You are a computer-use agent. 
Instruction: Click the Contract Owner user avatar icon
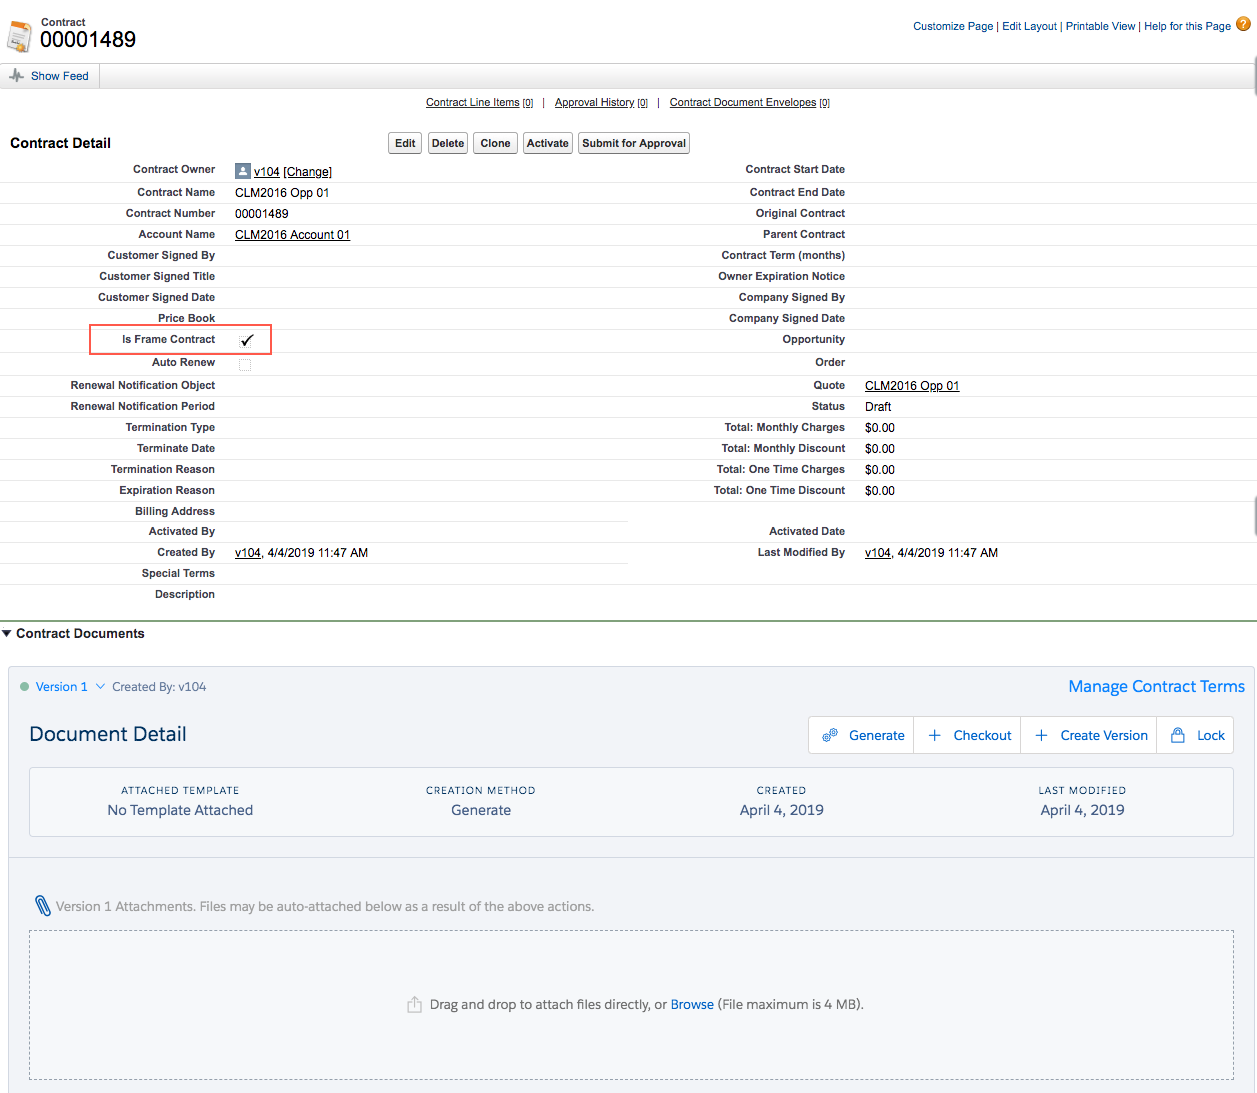(x=243, y=171)
